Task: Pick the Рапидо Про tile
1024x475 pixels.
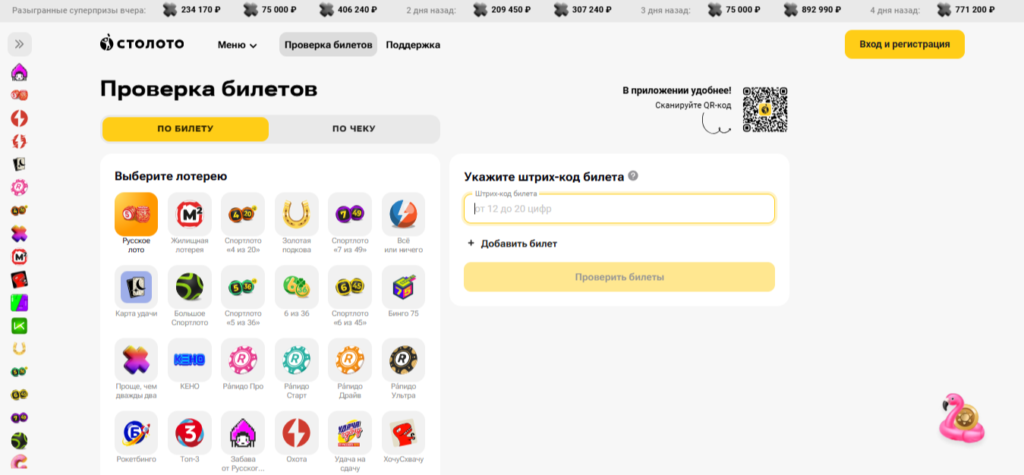Action: point(243,365)
